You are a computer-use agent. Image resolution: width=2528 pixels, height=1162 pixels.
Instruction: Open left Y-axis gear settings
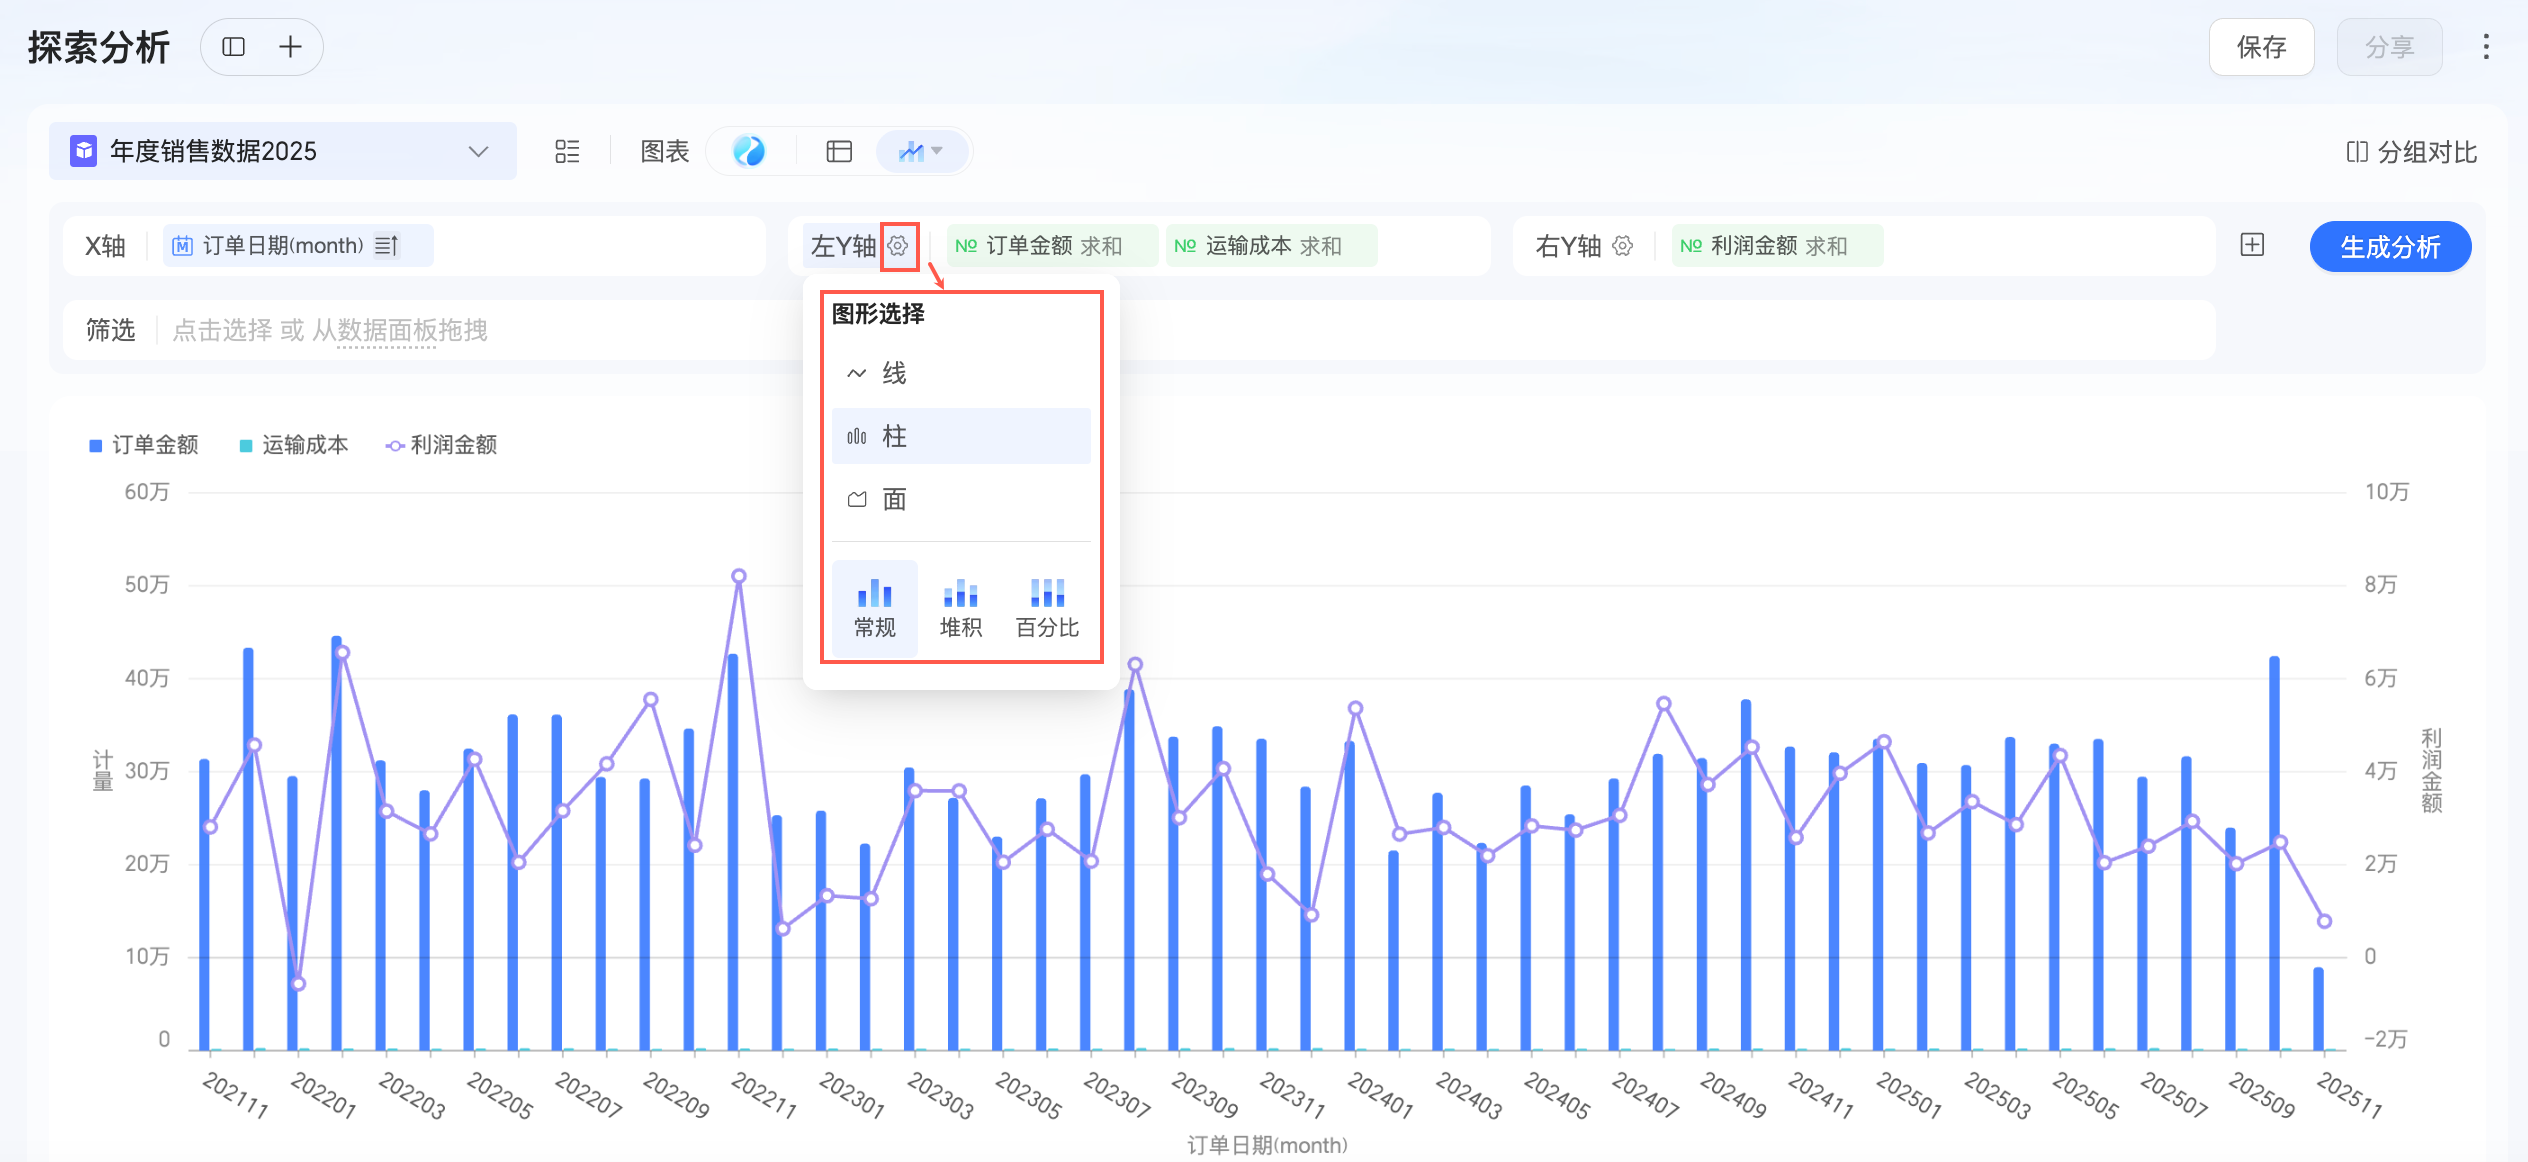coord(898,246)
